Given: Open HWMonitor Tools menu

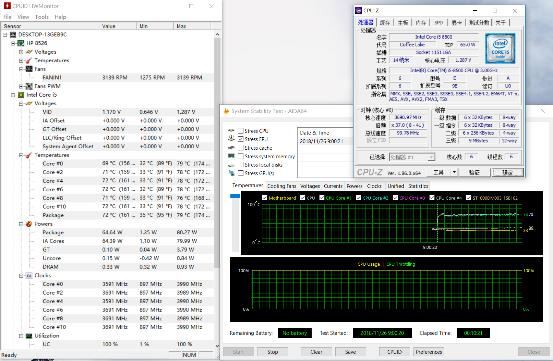Looking at the screenshot, I should point(42,17).
